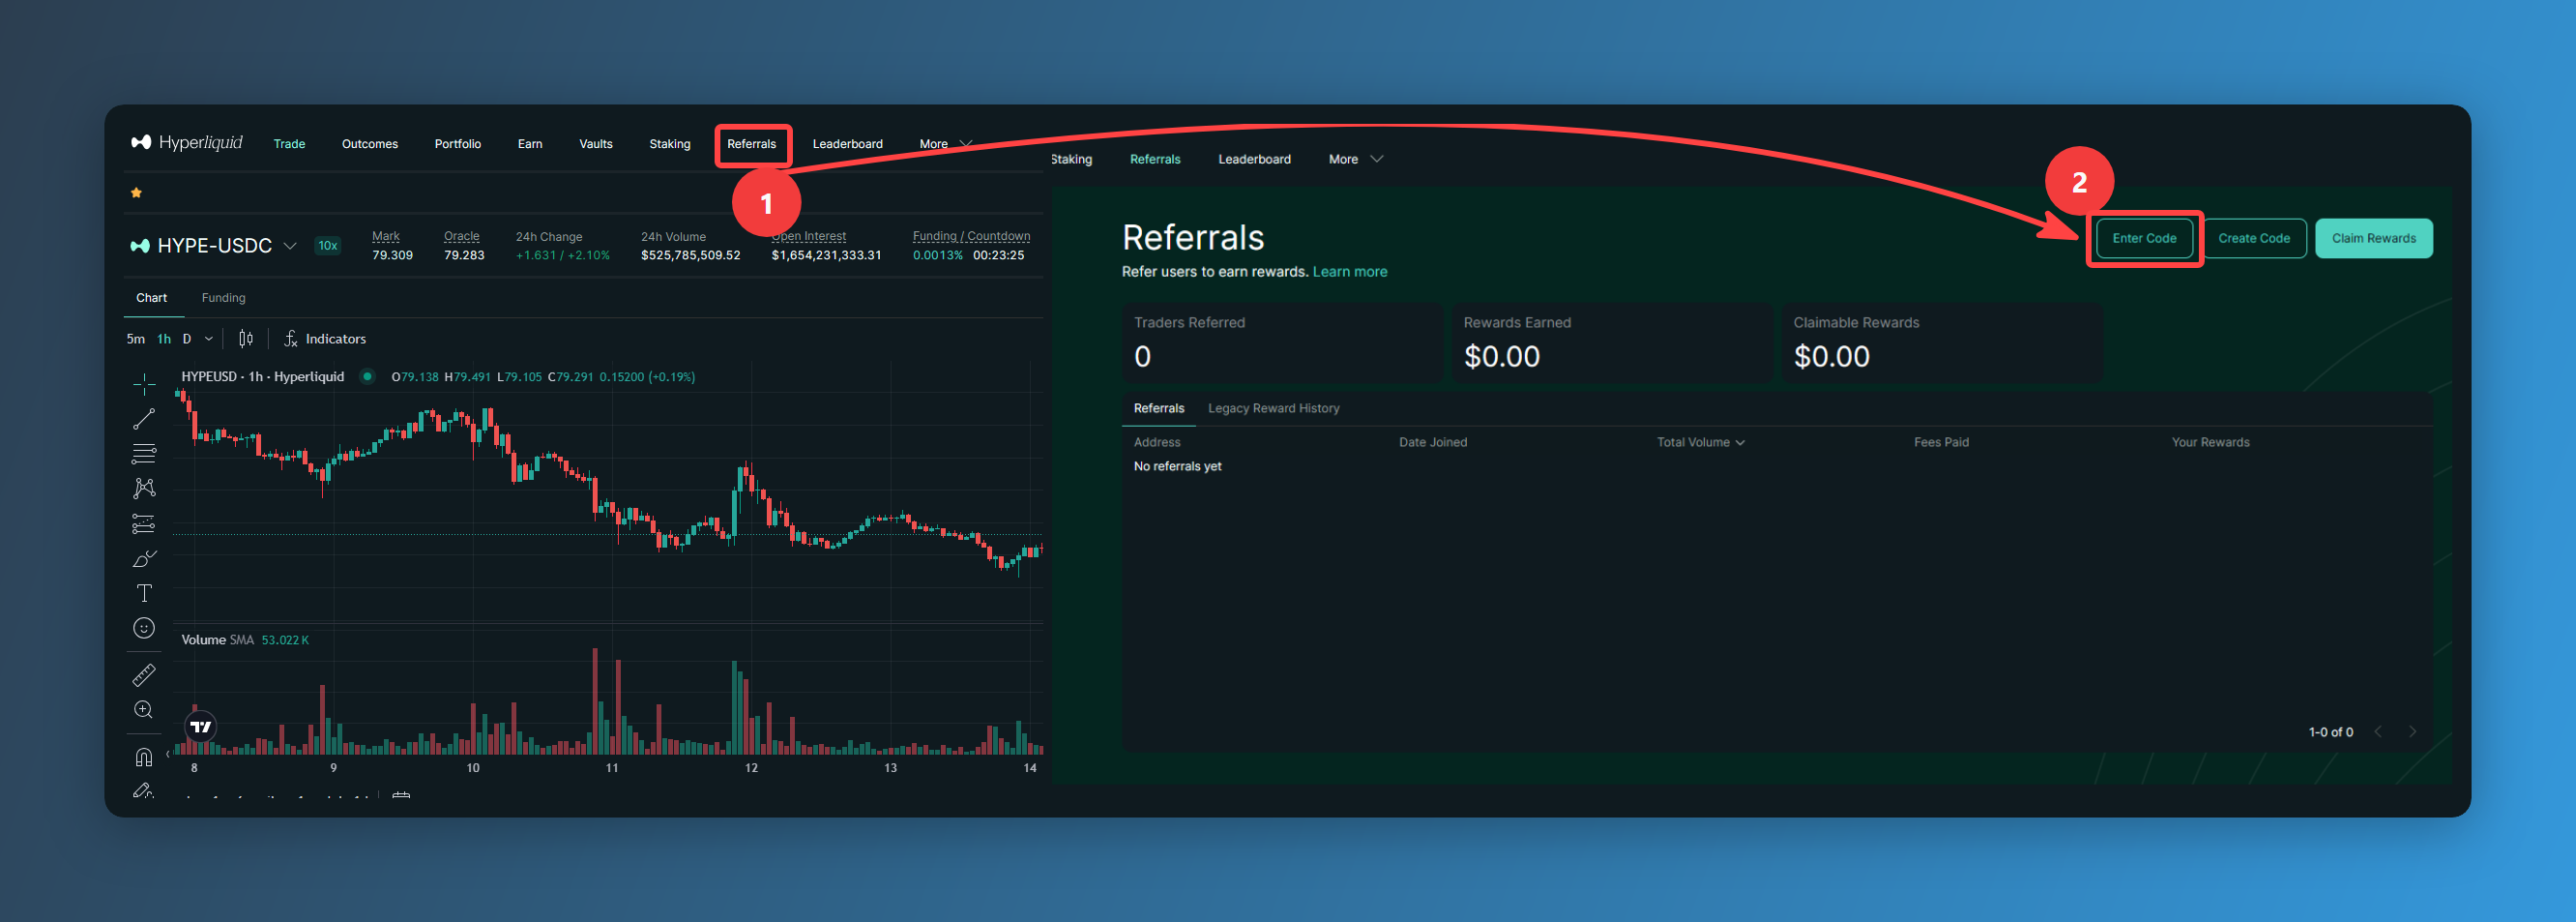Toggle magnet mode in chart toolbar
This screenshot has width=2576, height=922.
click(144, 757)
